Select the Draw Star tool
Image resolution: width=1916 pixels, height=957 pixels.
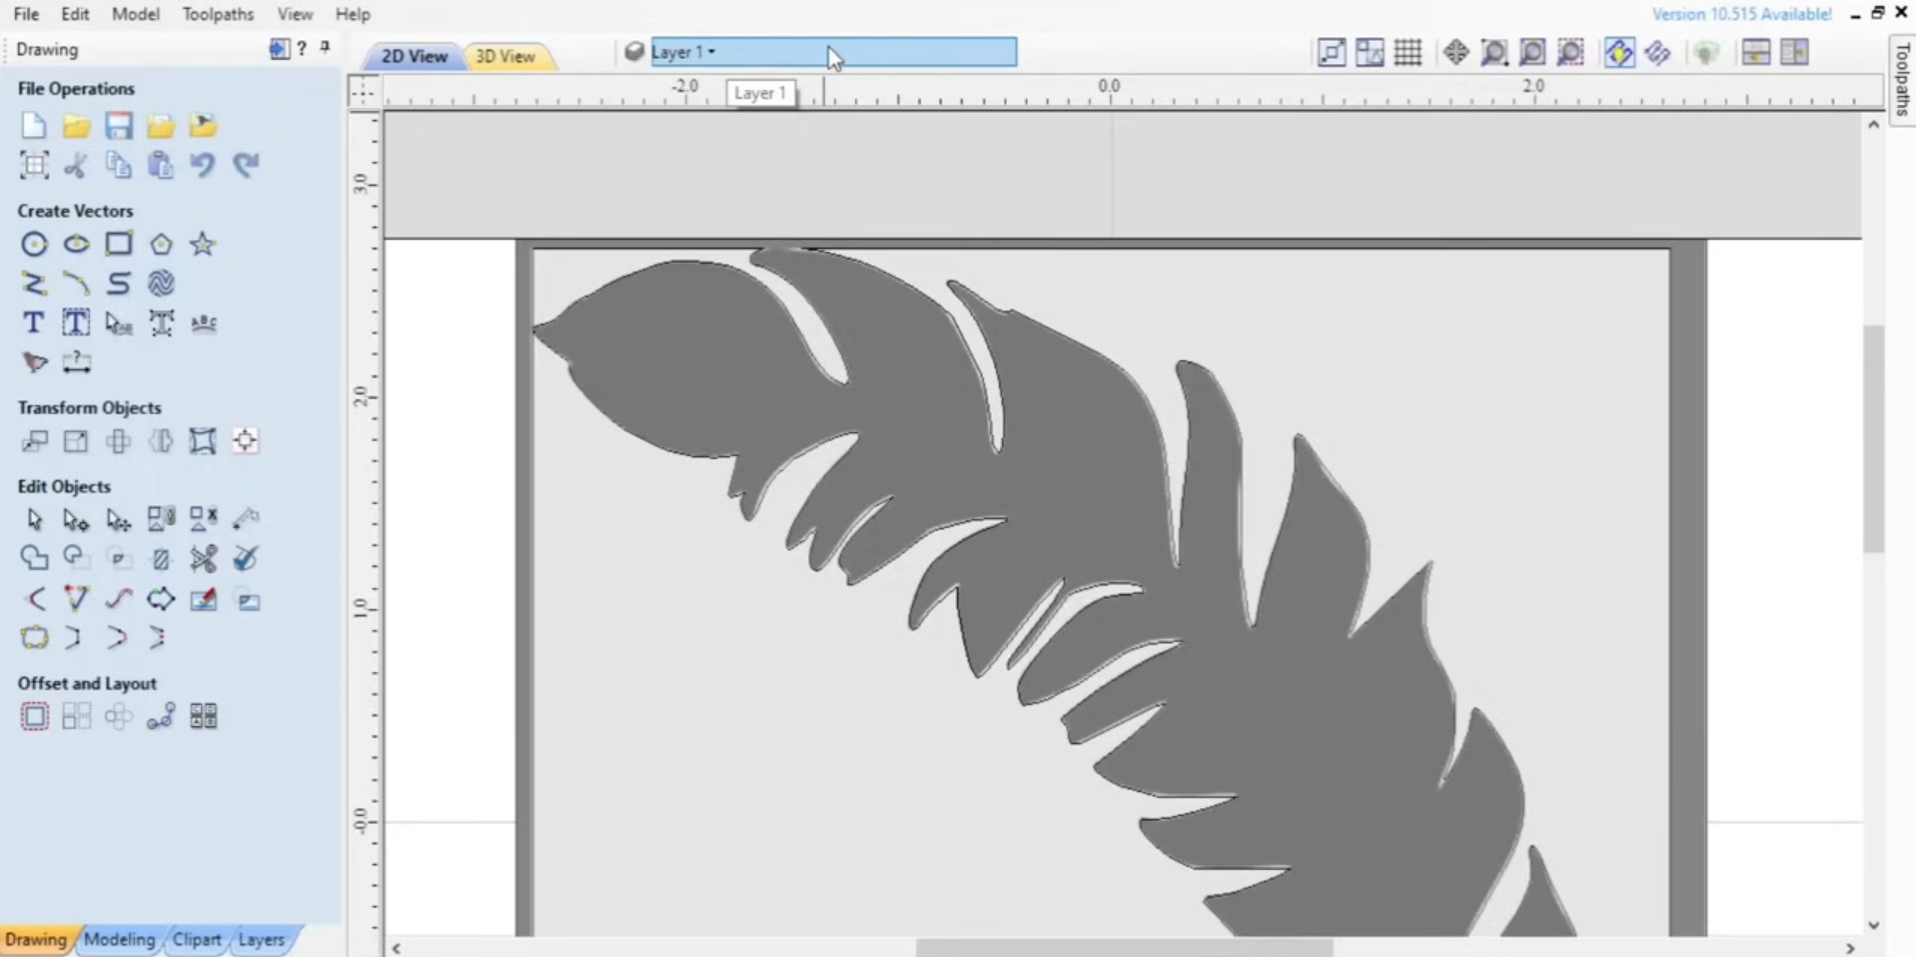point(203,243)
